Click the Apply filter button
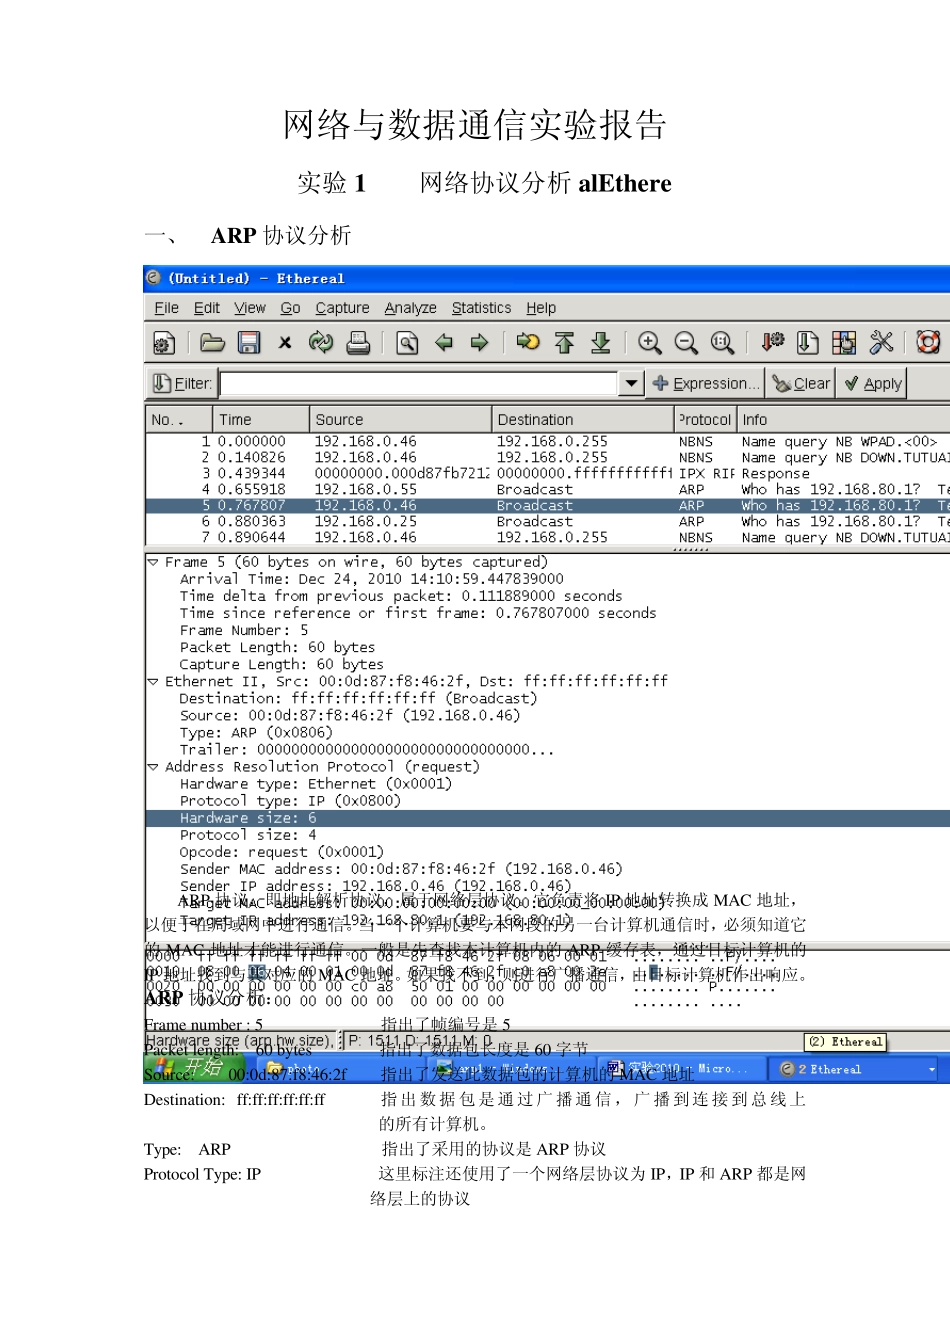The height and width of the screenshot is (1344, 950). [873, 383]
